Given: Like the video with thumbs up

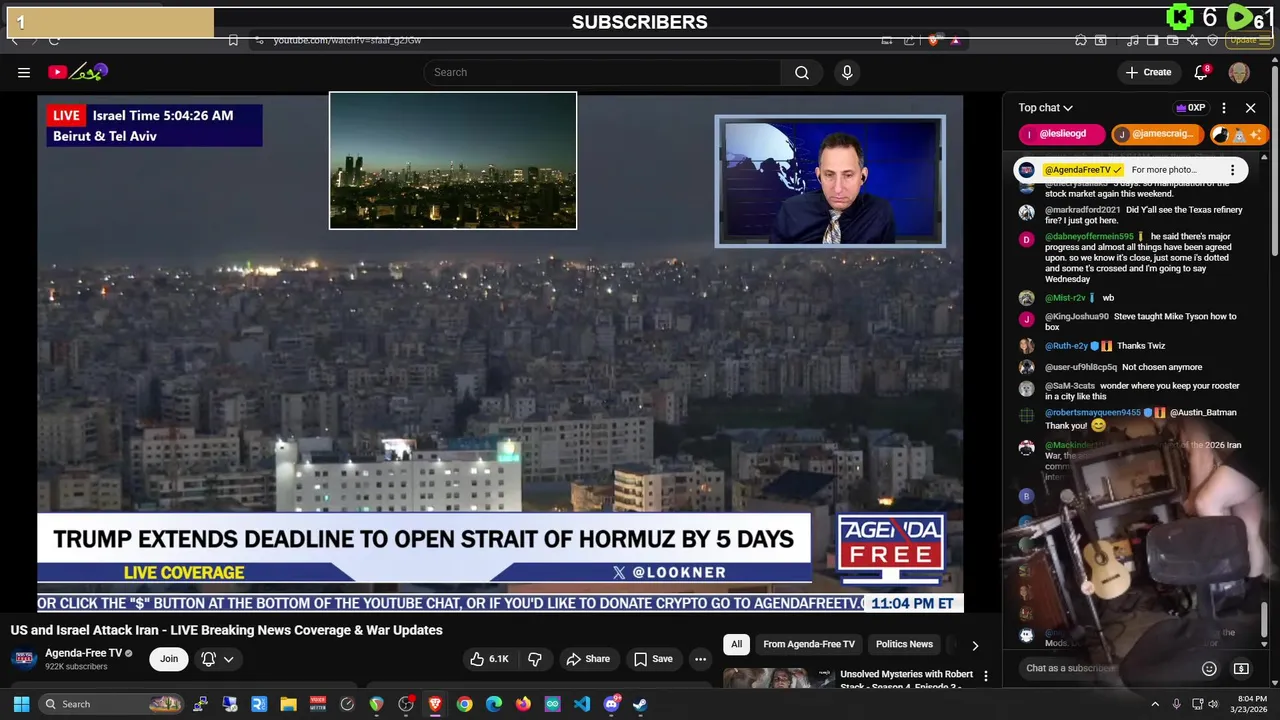Looking at the screenshot, I should [491, 659].
